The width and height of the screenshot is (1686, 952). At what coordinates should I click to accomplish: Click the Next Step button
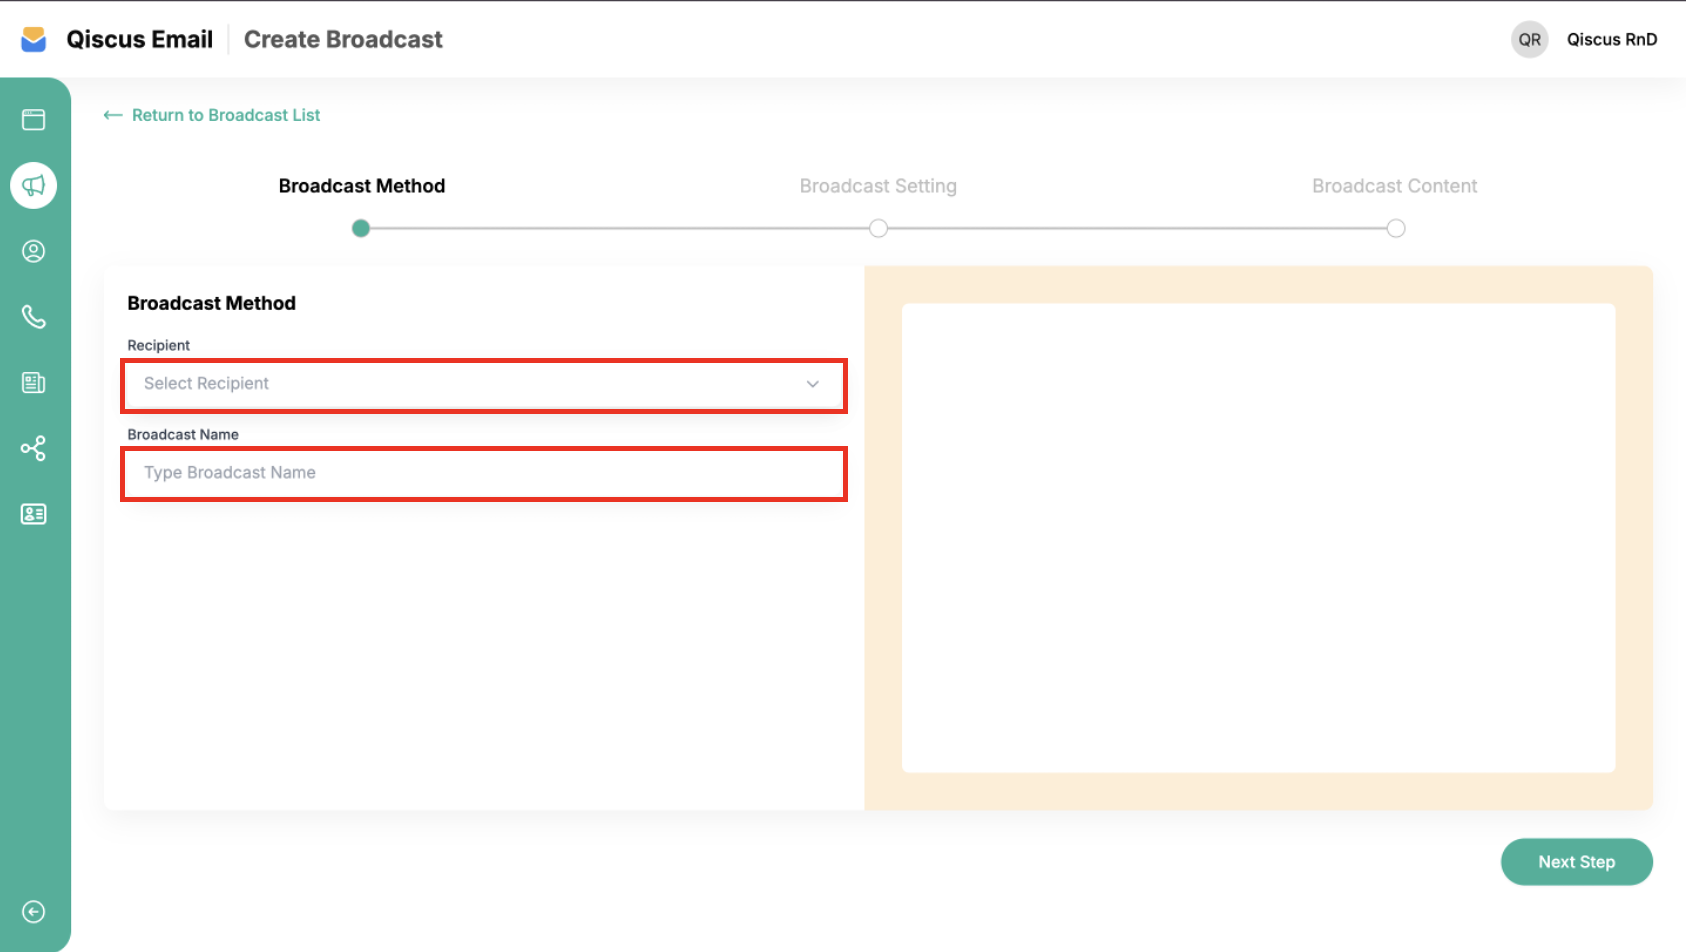pyautogui.click(x=1576, y=862)
